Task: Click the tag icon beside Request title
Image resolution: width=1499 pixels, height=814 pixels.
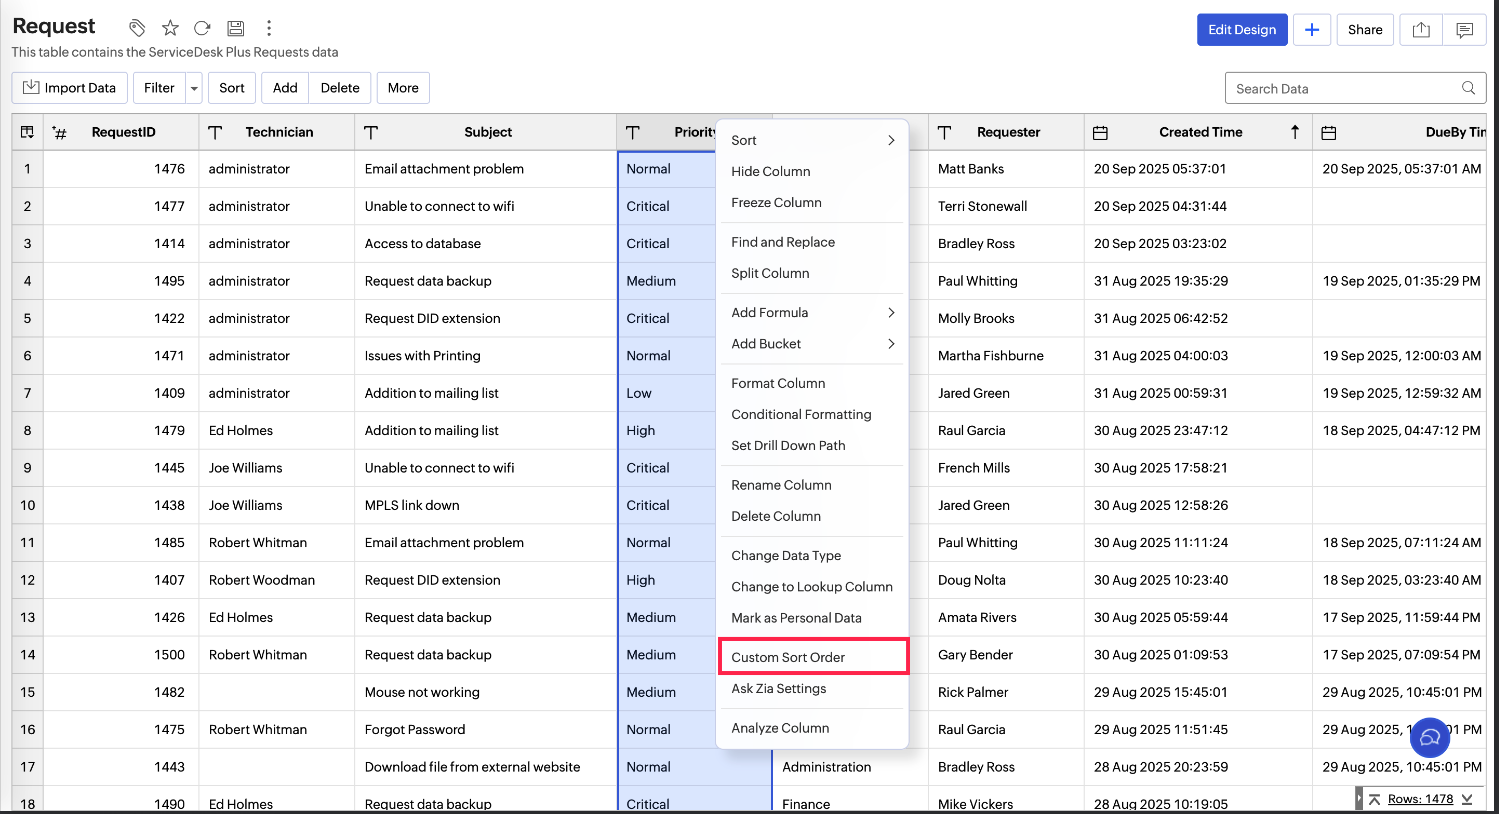Action: 138,28
